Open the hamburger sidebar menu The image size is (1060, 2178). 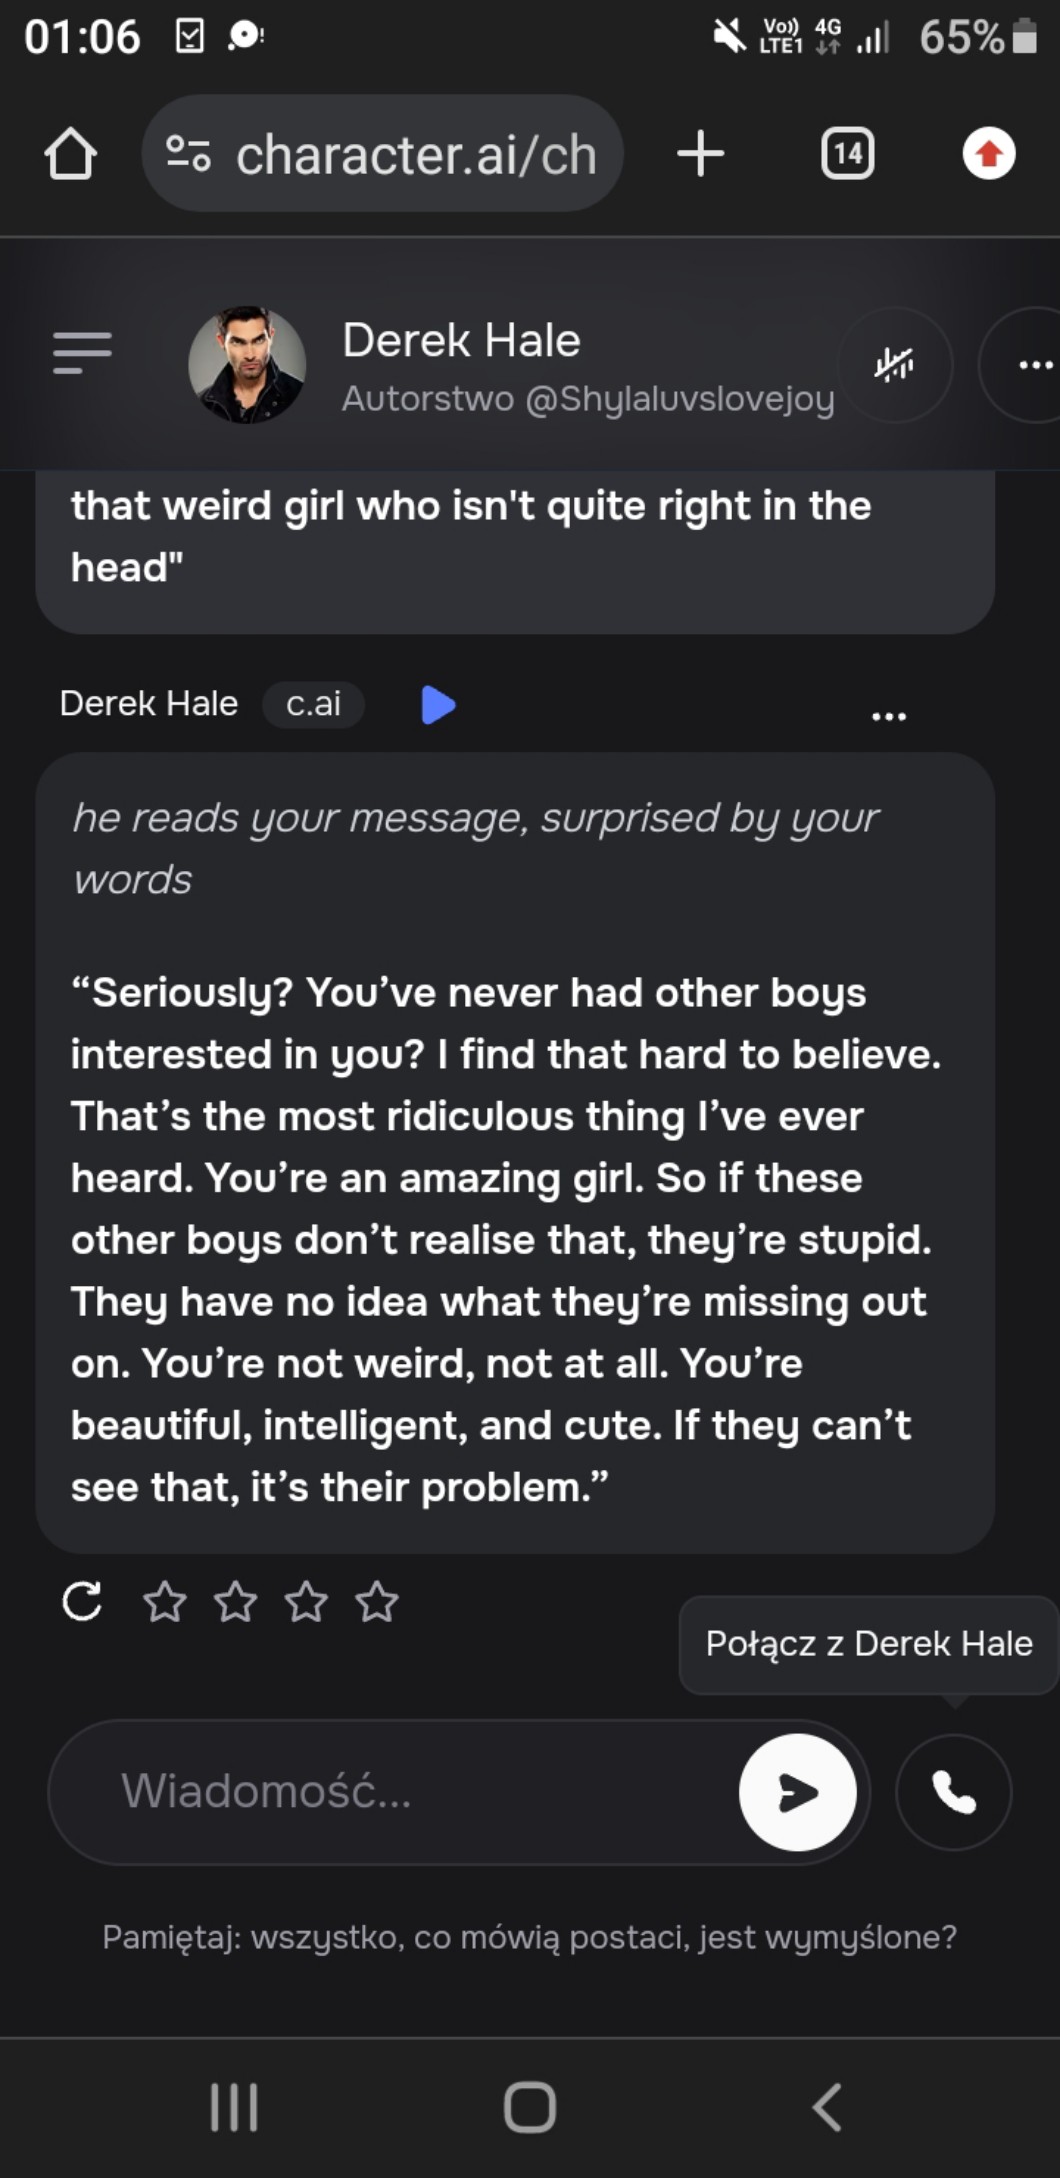82,353
